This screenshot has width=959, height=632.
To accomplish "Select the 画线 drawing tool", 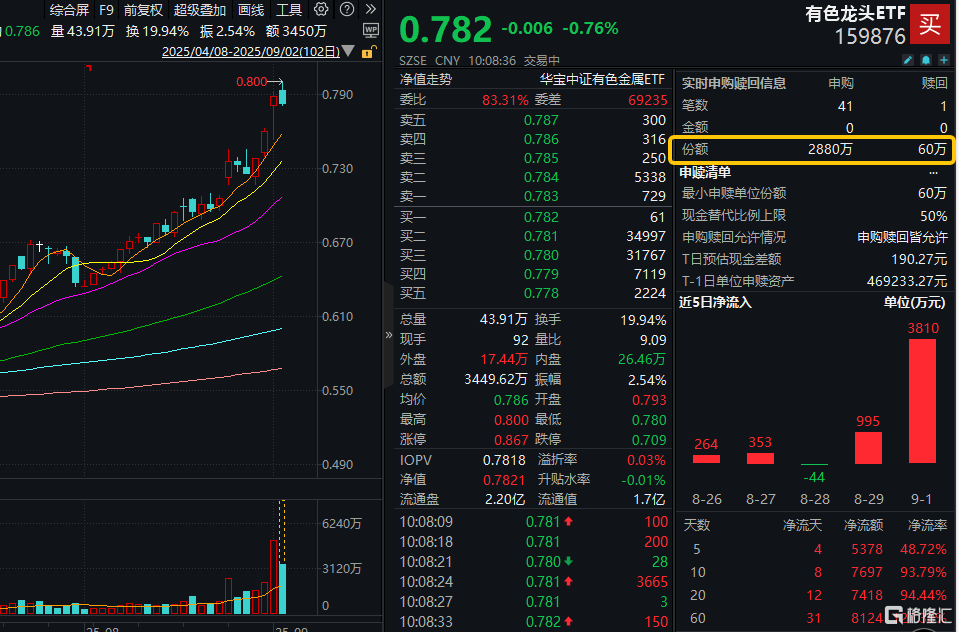I will [251, 10].
